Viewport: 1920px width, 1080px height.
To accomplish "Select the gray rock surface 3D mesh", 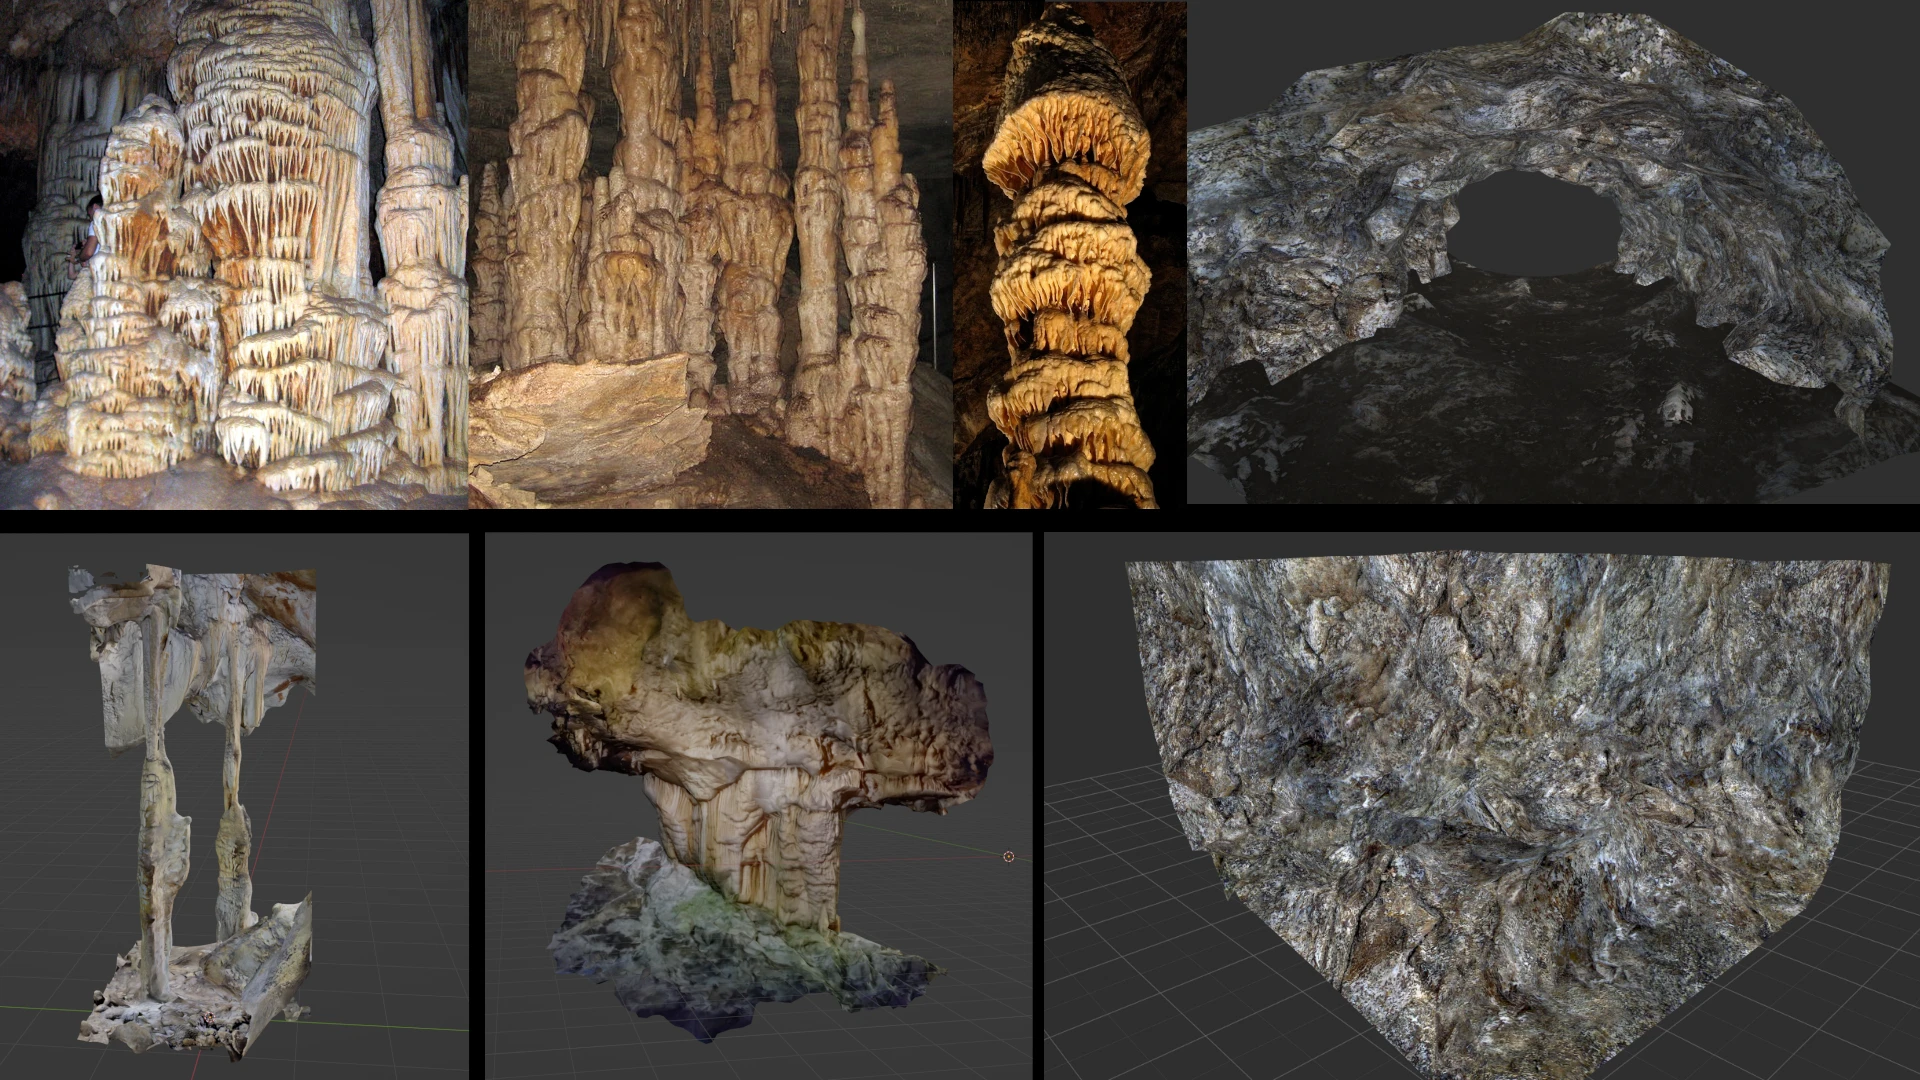I will (x=1482, y=806).
